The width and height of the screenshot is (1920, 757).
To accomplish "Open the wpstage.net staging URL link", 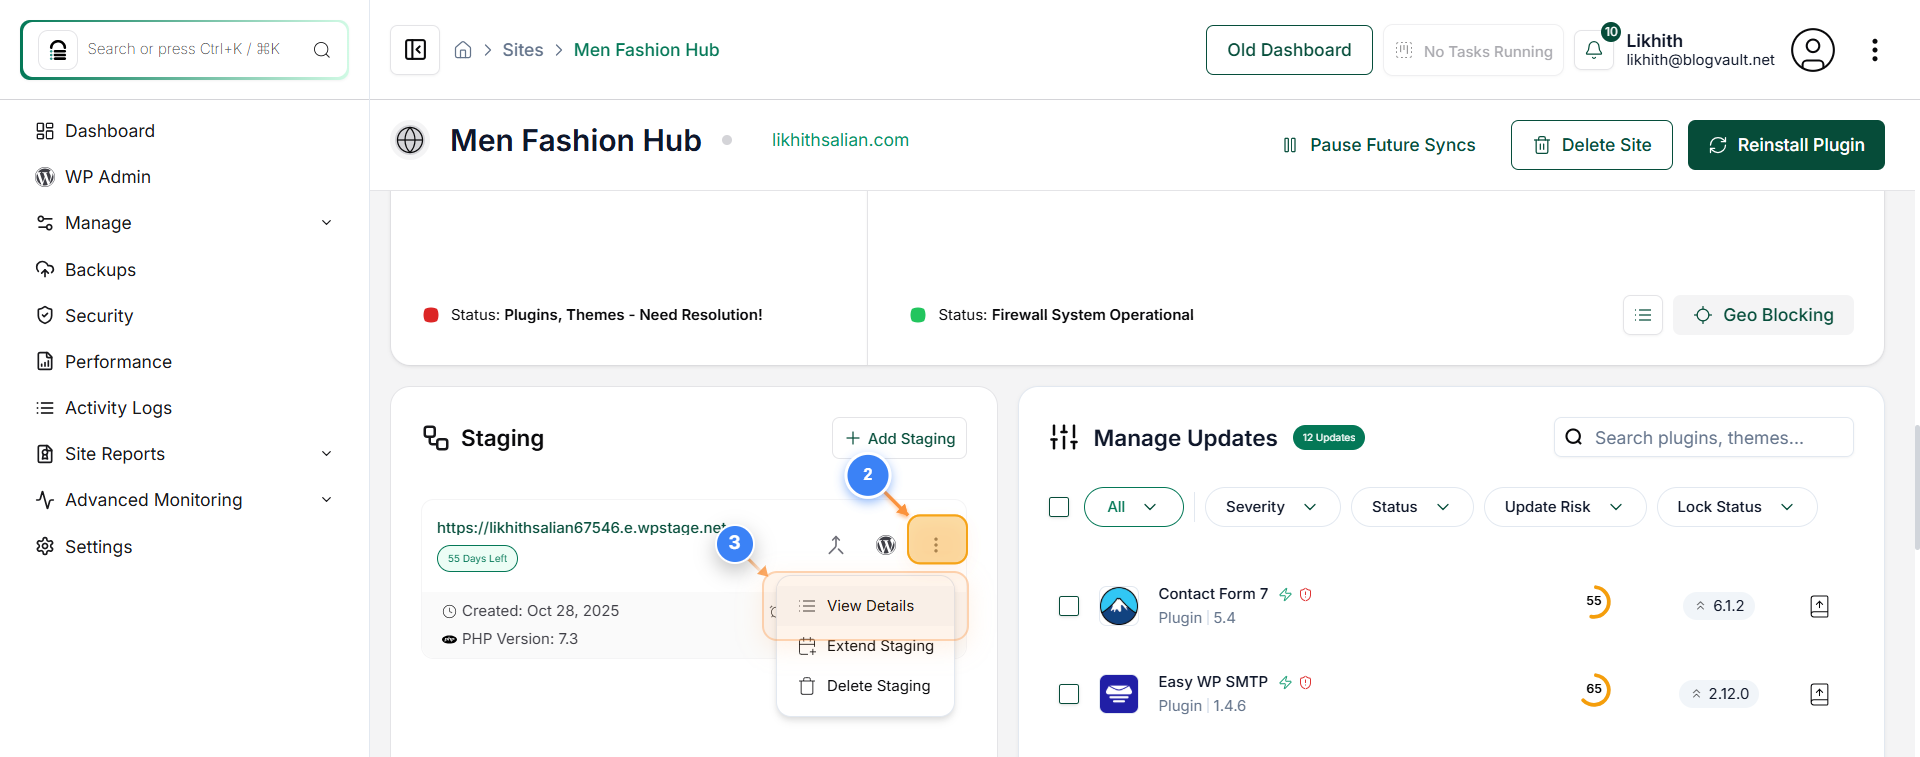I will (x=582, y=527).
